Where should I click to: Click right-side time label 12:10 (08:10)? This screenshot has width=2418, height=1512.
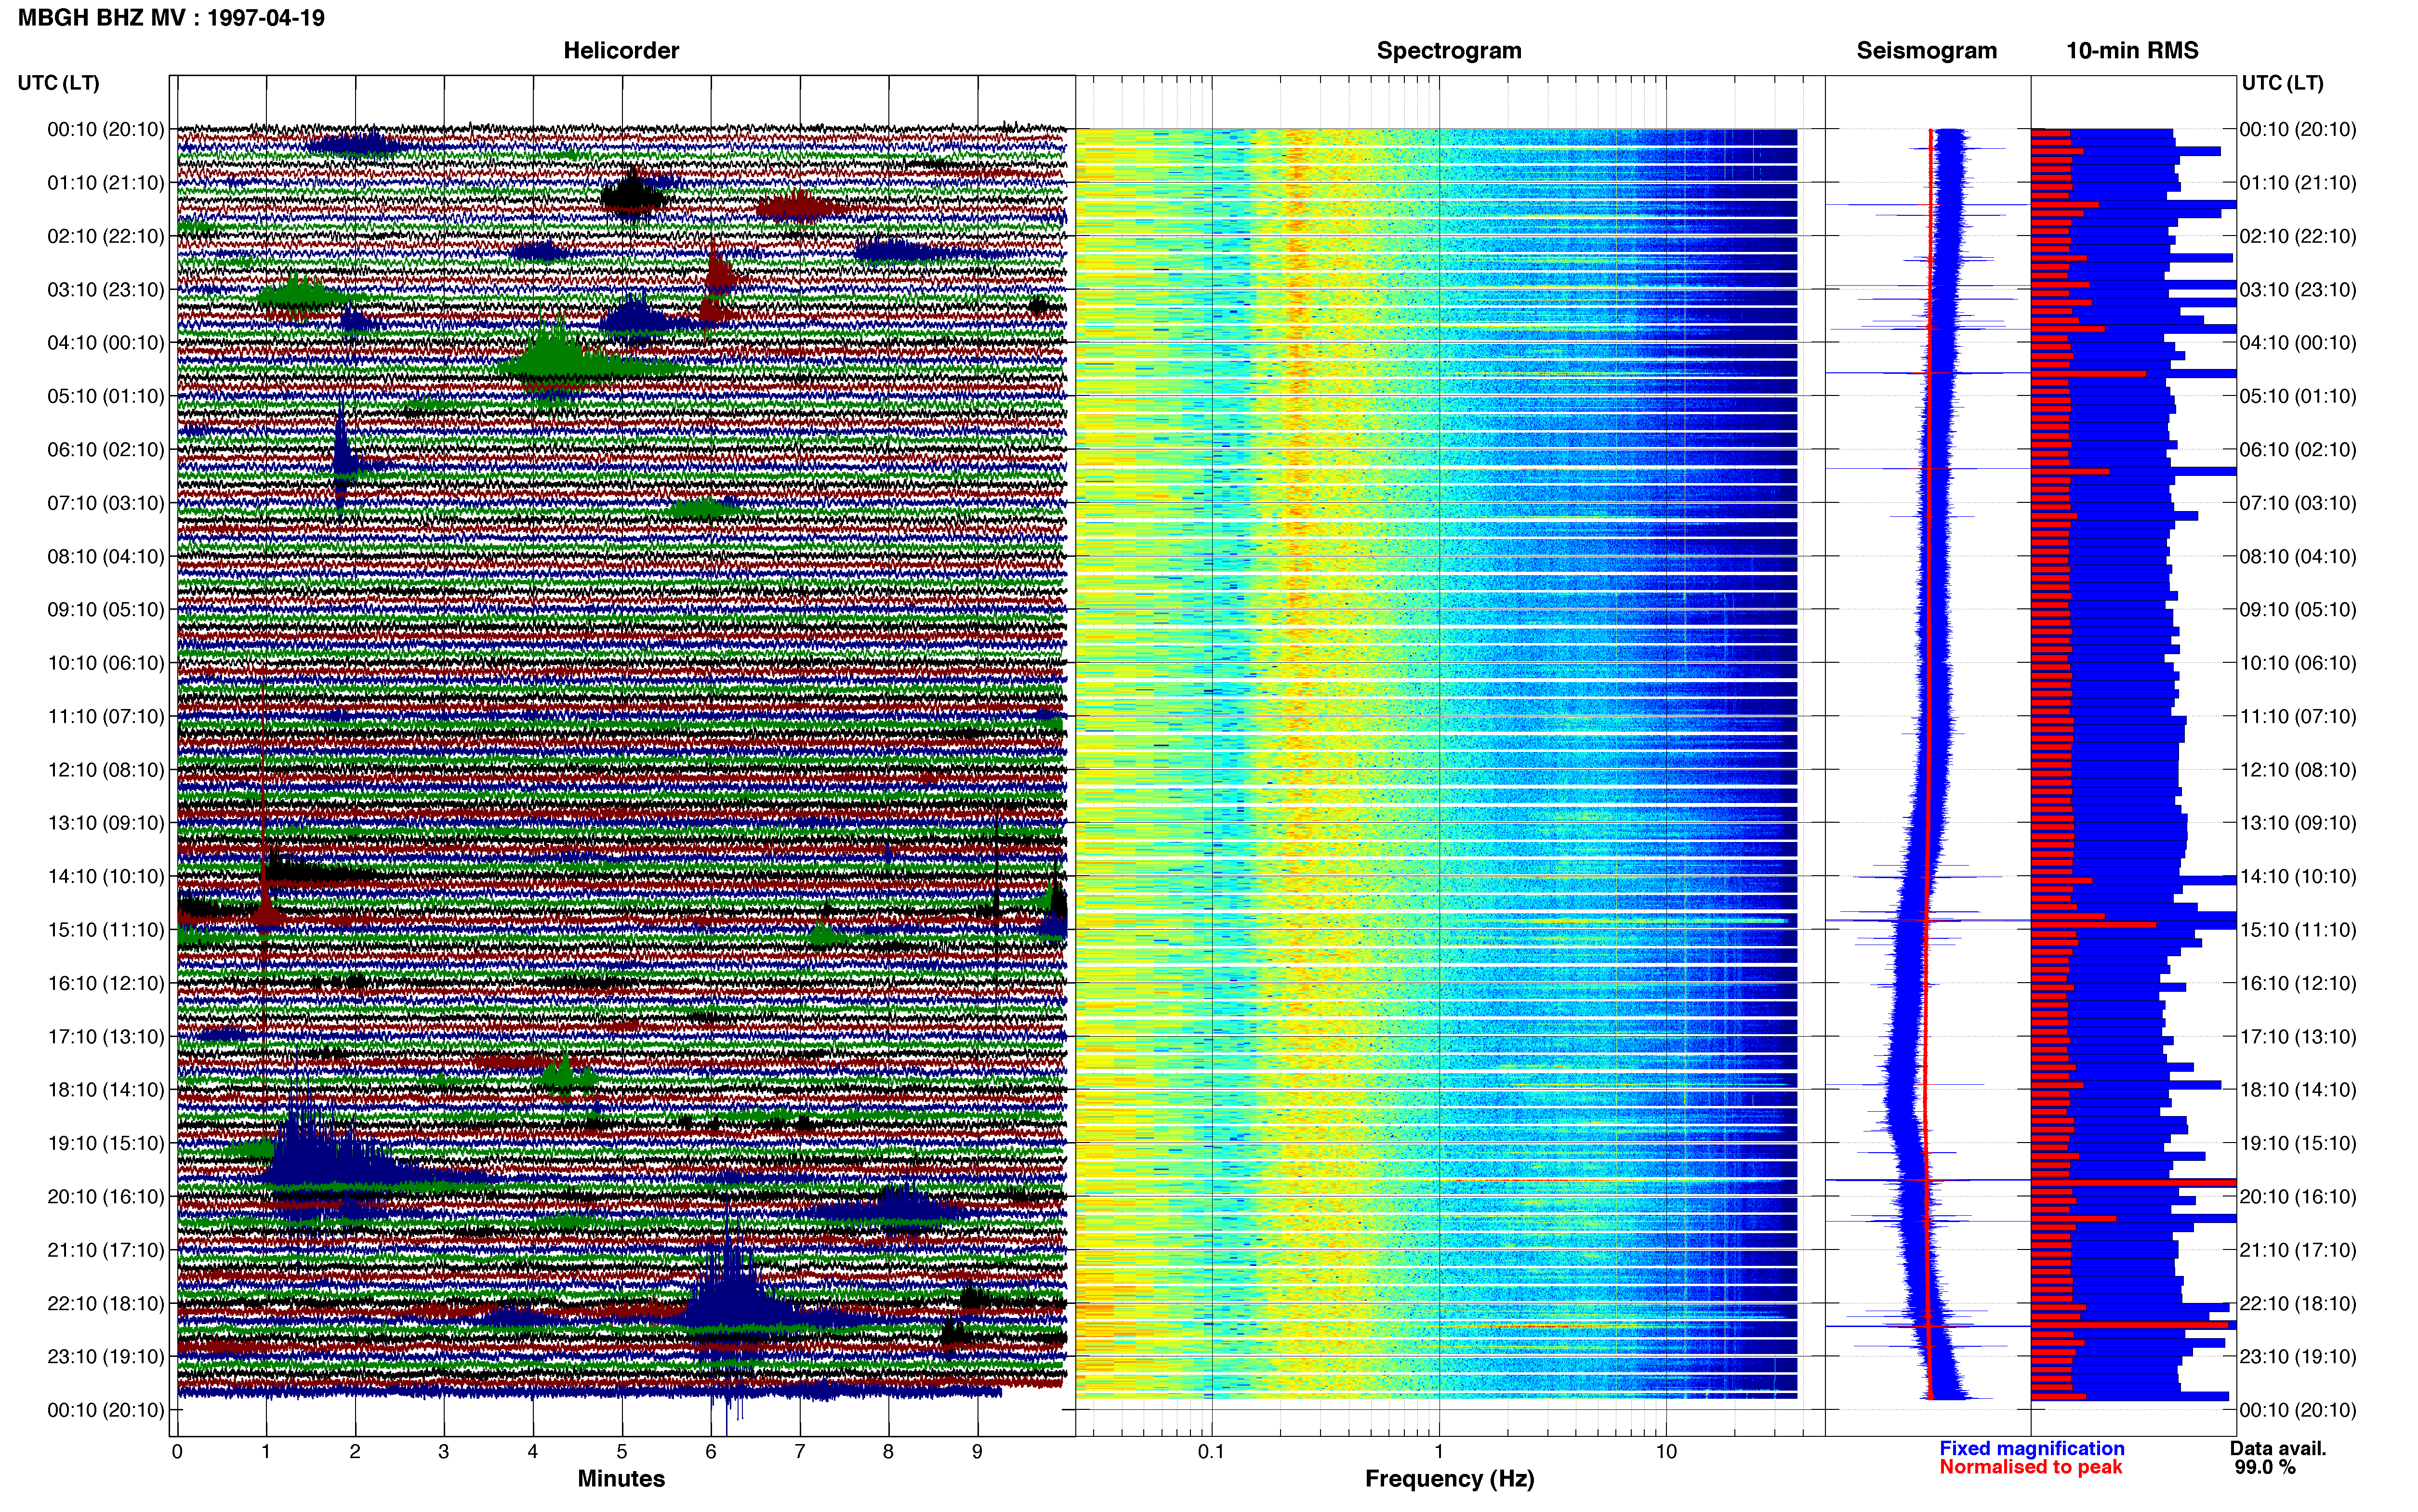tap(2298, 770)
